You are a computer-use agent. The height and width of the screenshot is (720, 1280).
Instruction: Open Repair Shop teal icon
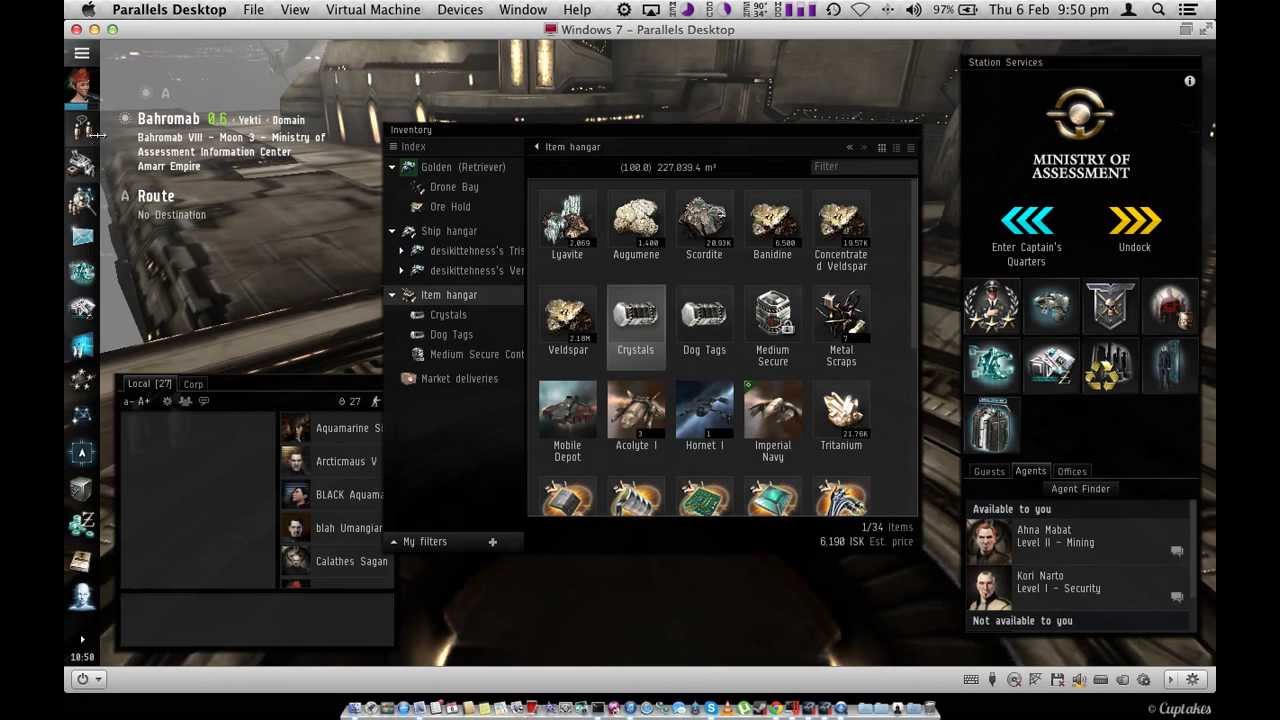point(992,367)
